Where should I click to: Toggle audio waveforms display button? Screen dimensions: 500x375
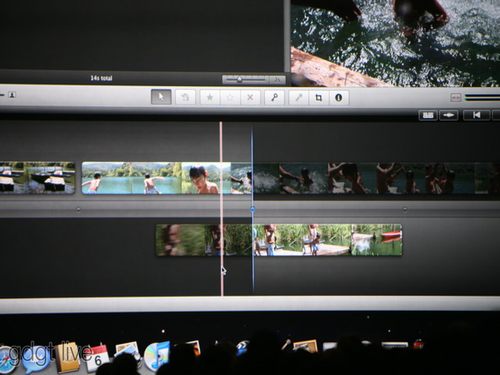tap(448, 115)
